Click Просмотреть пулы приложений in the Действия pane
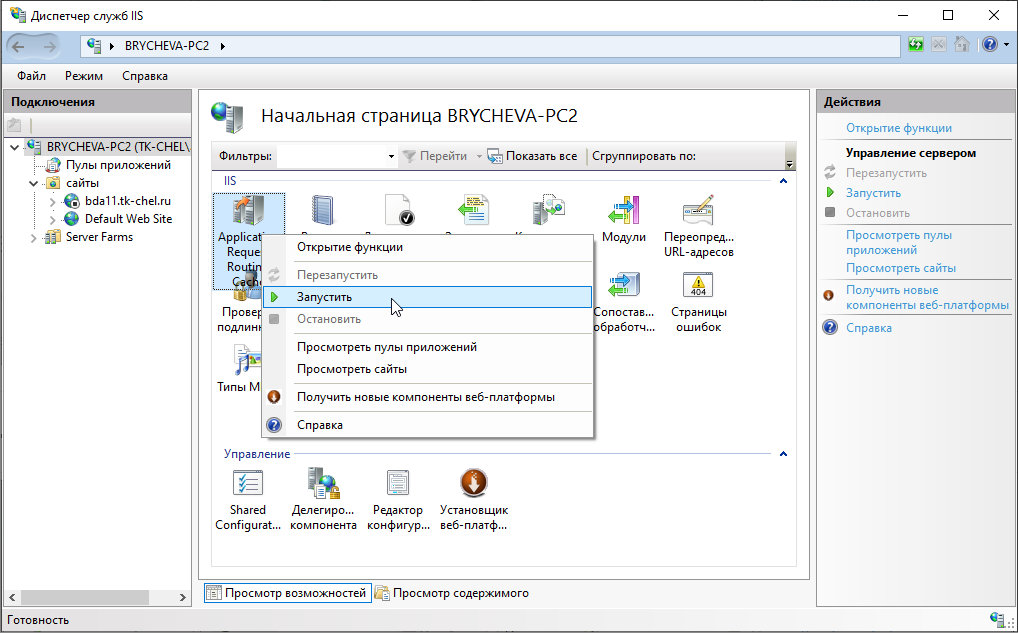Screen dimensions: 1018x633 coord(899,242)
